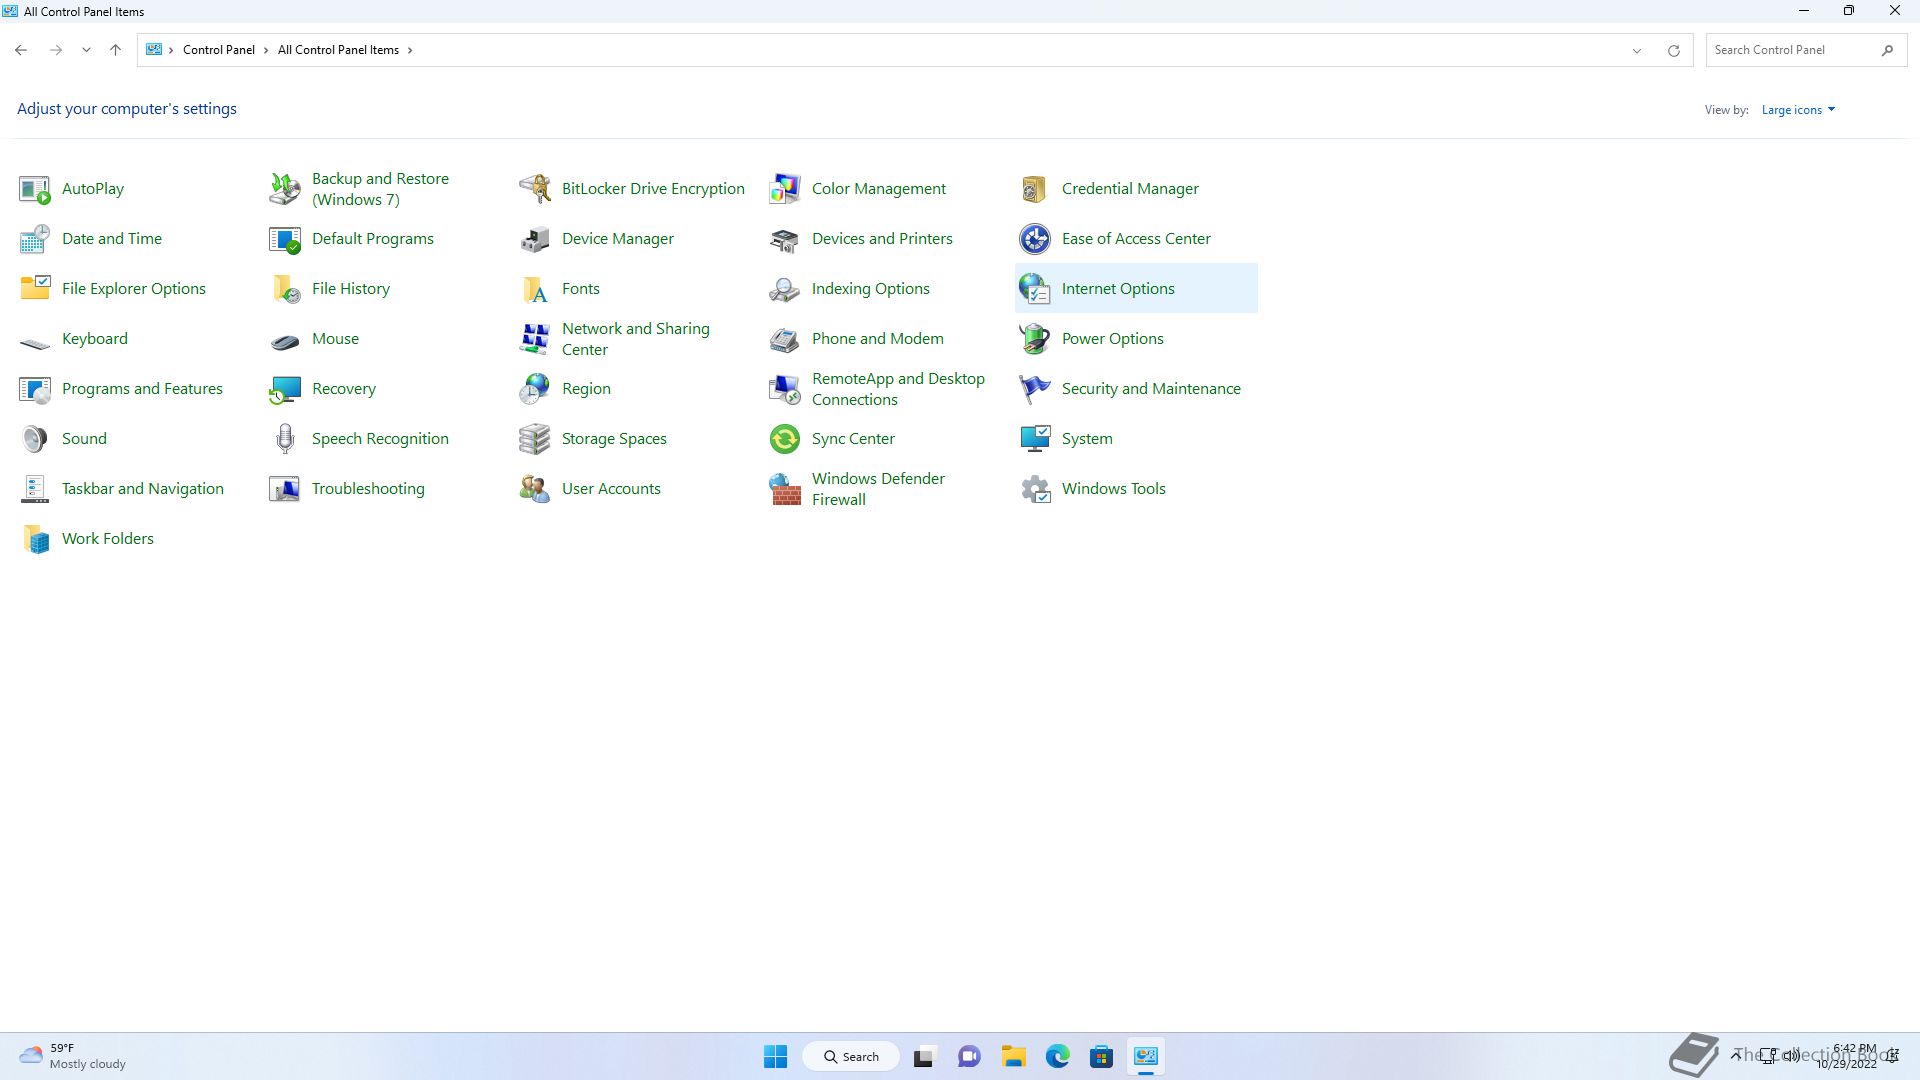
Task: Open RemoteApp and Desktop Connections icon
Action: [x=785, y=389]
